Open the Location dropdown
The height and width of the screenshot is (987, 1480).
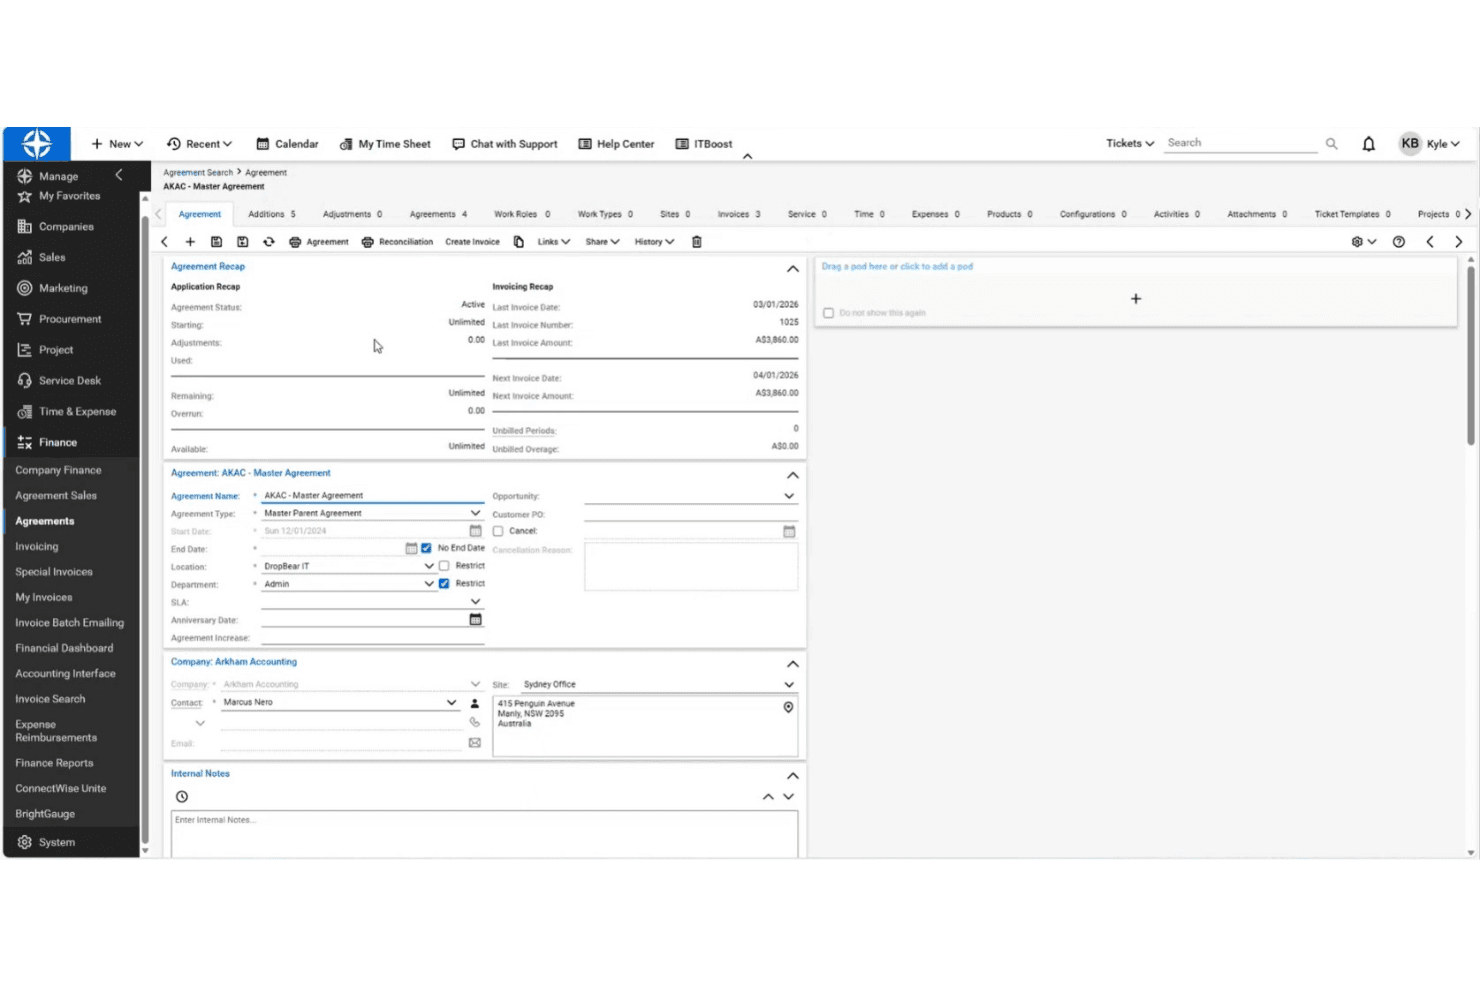pyautogui.click(x=429, y=566)
